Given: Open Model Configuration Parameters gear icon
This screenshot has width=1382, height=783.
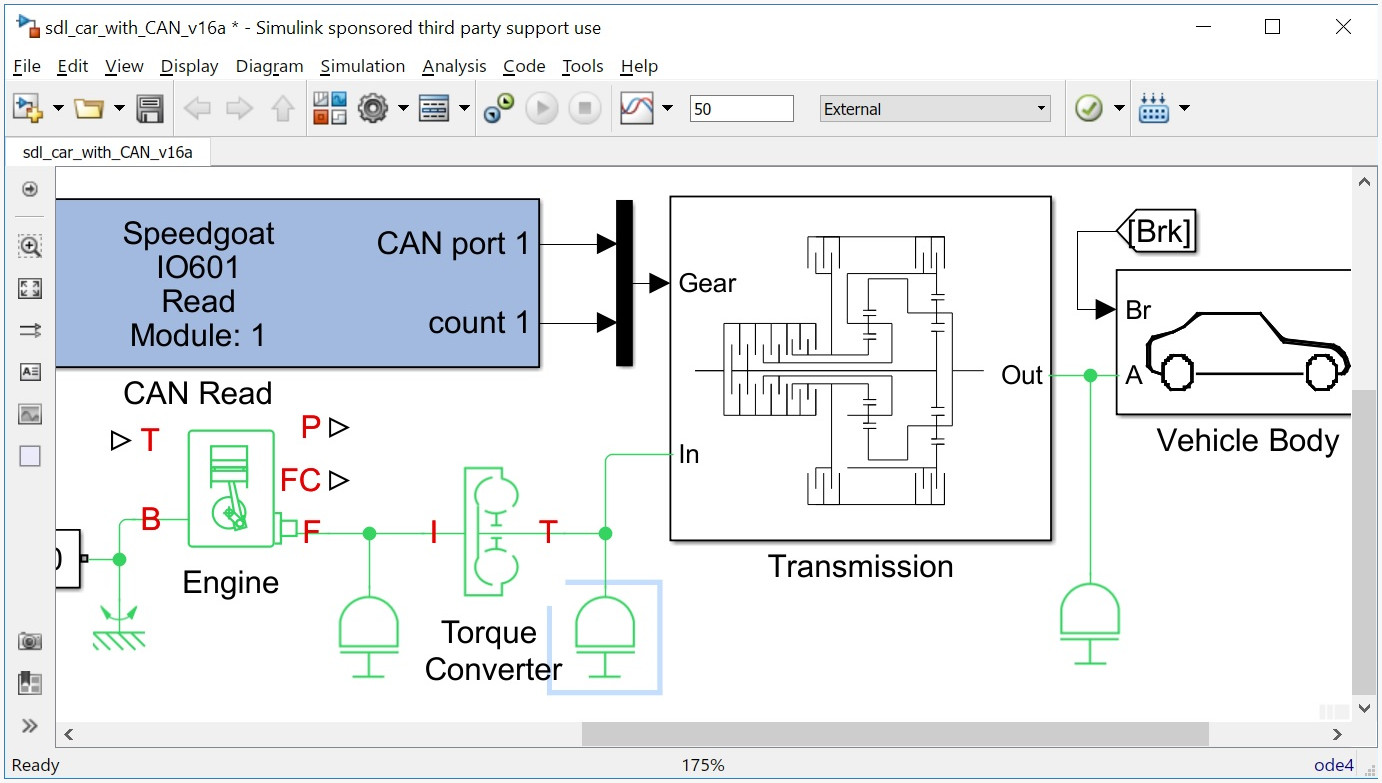Looking at the screenshot, I should tap(375, 108).
